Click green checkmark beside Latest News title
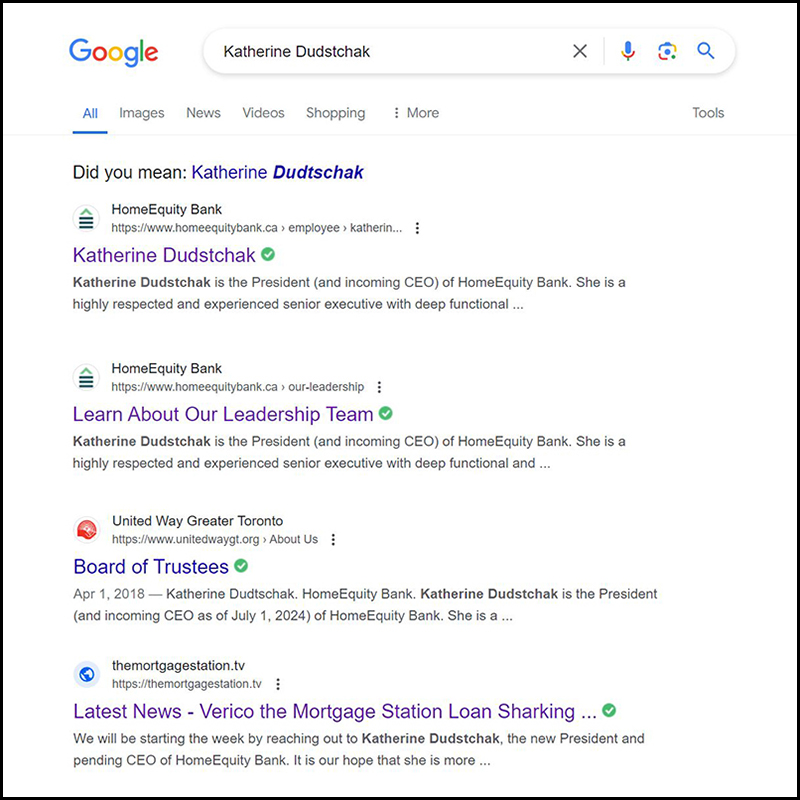This screenshot has width=800, height=800. [x=609, y=710]
